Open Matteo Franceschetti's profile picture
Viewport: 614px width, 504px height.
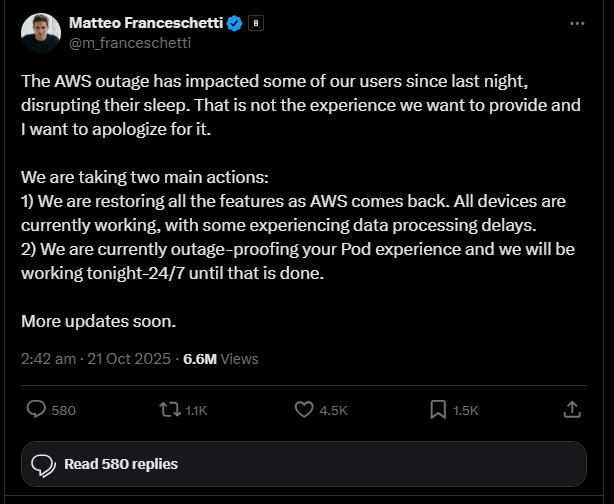click(40, 33)
